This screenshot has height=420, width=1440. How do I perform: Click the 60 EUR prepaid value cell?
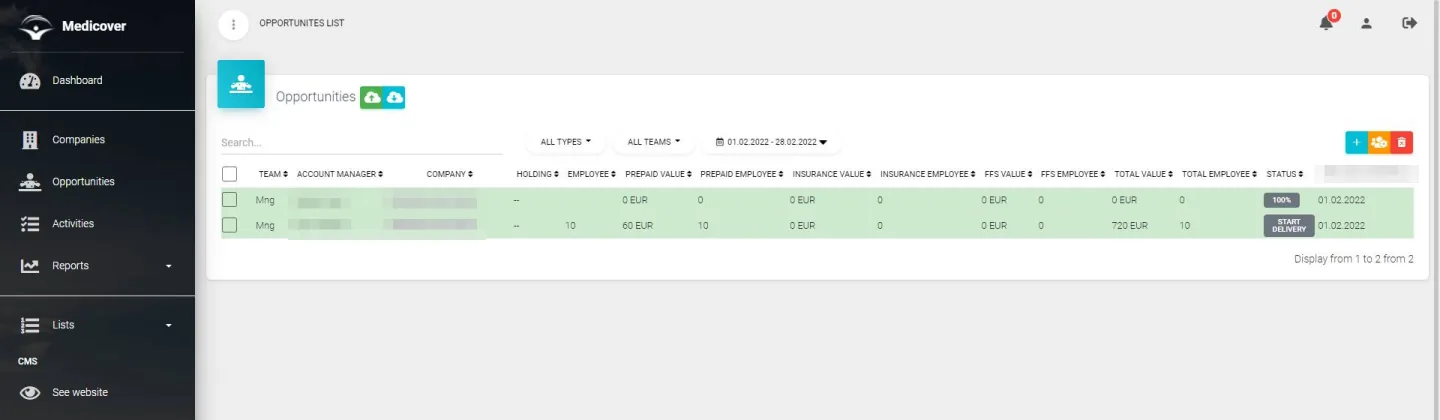[637, 226]
